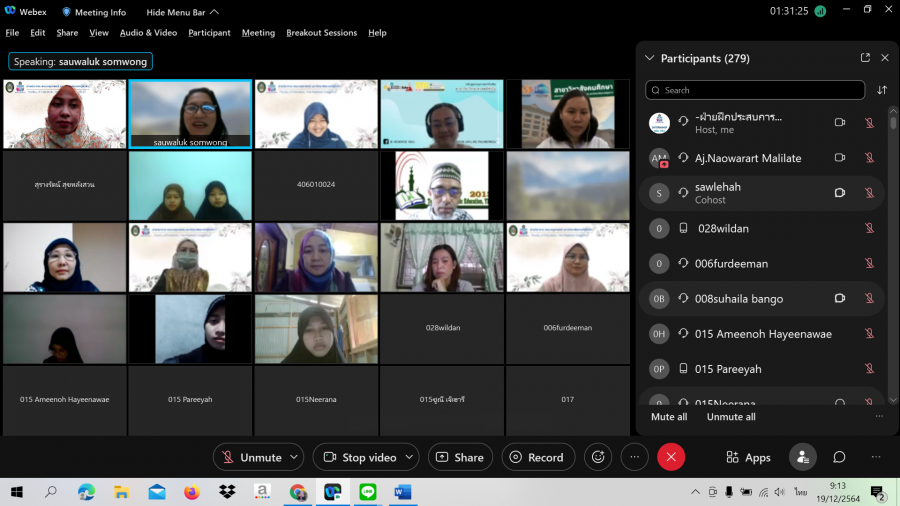The image size is (900, 506).
Task: Open the Reactions smiley icon
Action: tap(598, 457)
